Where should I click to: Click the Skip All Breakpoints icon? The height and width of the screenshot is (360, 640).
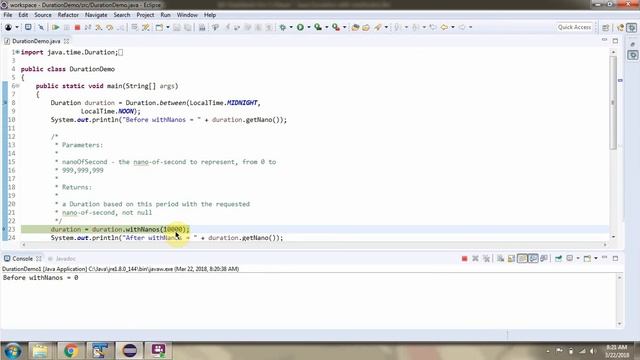(41, 27)
